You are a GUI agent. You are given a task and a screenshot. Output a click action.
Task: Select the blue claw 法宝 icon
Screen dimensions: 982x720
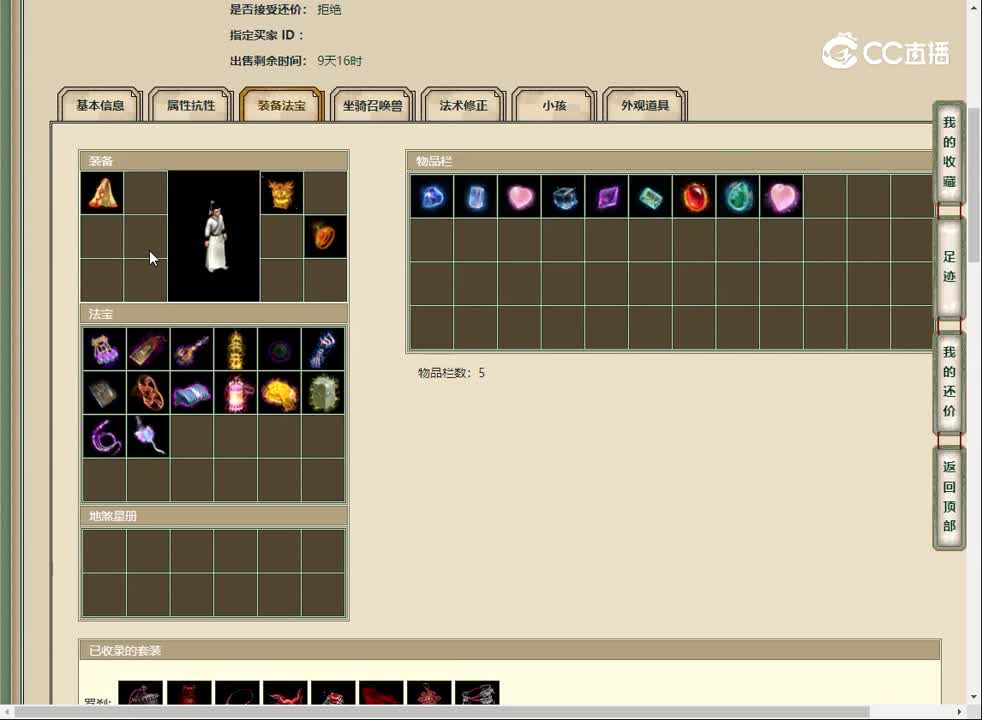(323, 349)
